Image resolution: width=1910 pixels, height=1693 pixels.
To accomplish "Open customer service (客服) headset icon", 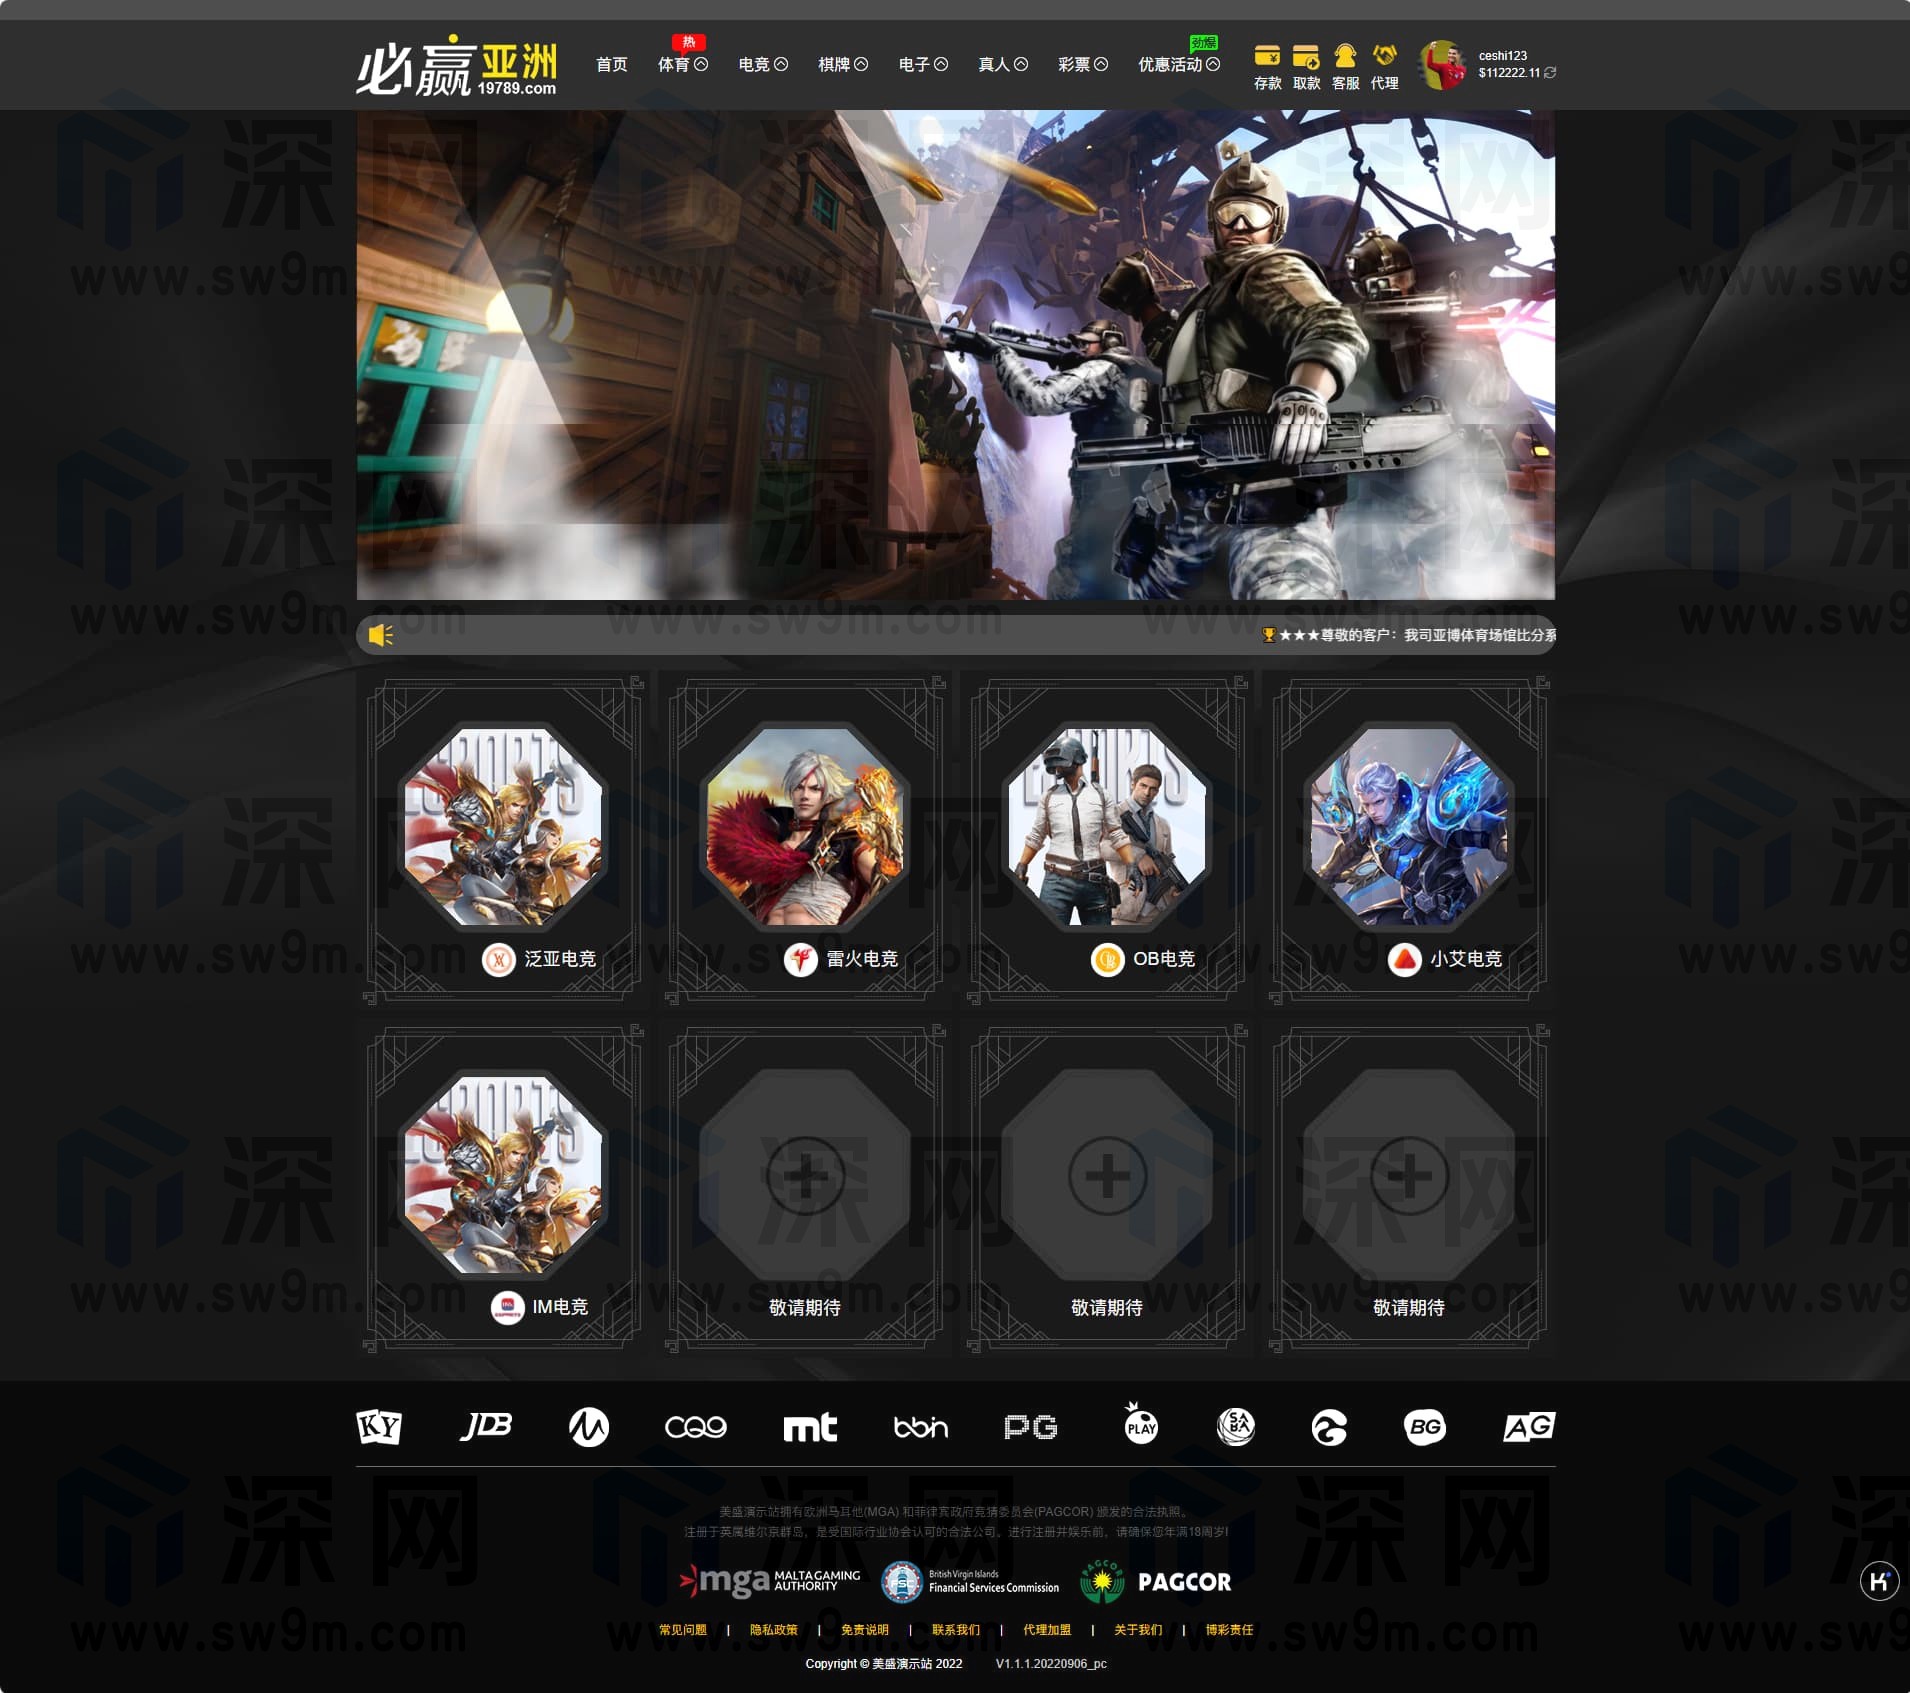I will [x=1345, y=56].
